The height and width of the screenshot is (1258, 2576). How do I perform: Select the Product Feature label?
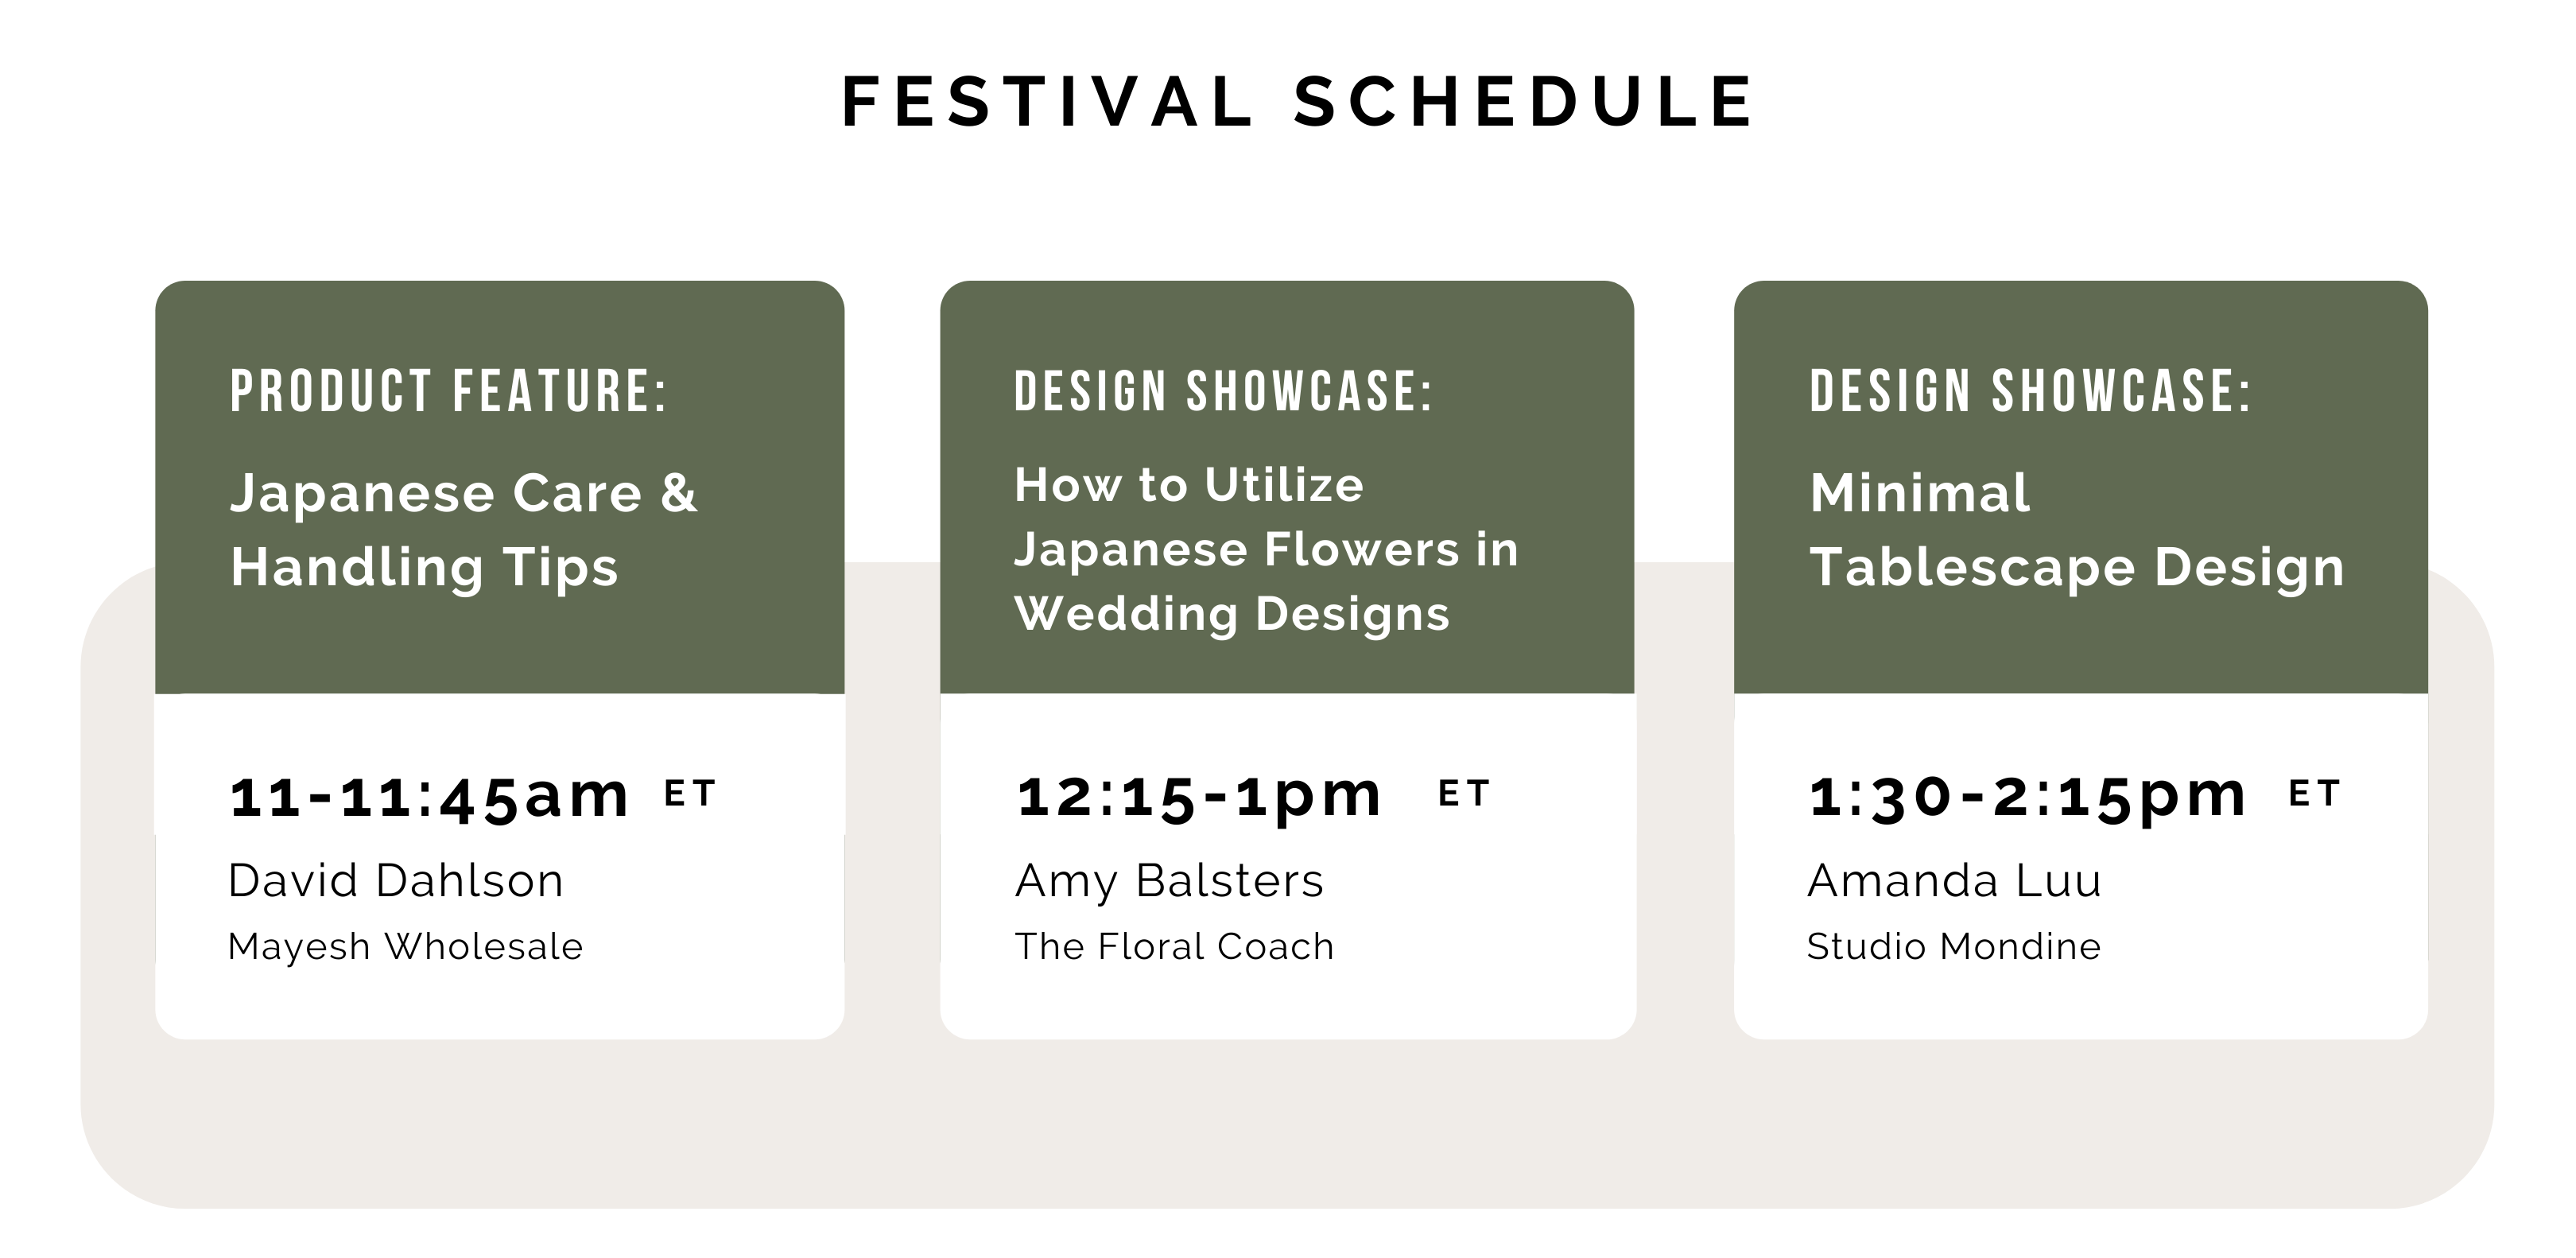tap(448, 391)
